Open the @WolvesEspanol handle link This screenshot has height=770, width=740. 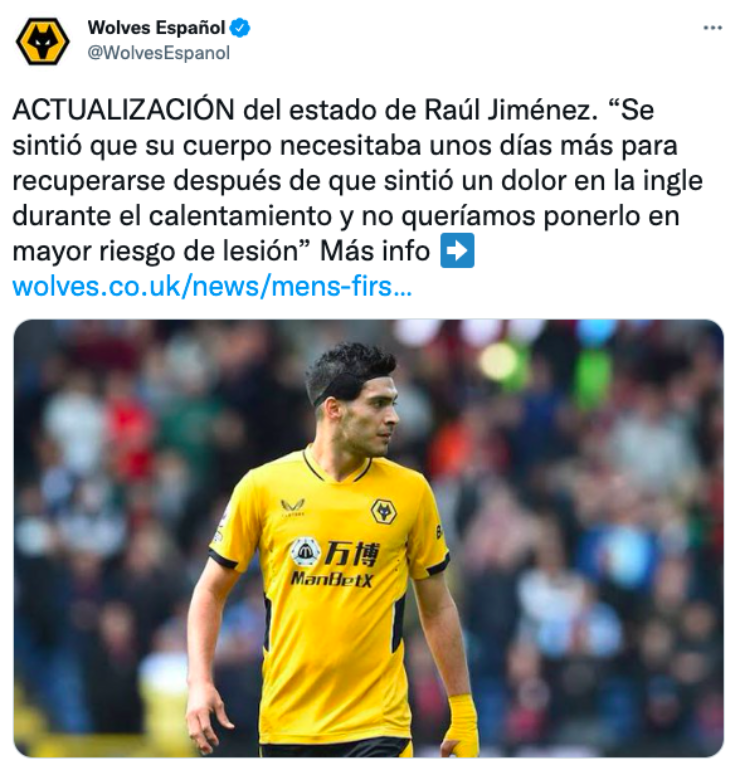click(159, 53)
